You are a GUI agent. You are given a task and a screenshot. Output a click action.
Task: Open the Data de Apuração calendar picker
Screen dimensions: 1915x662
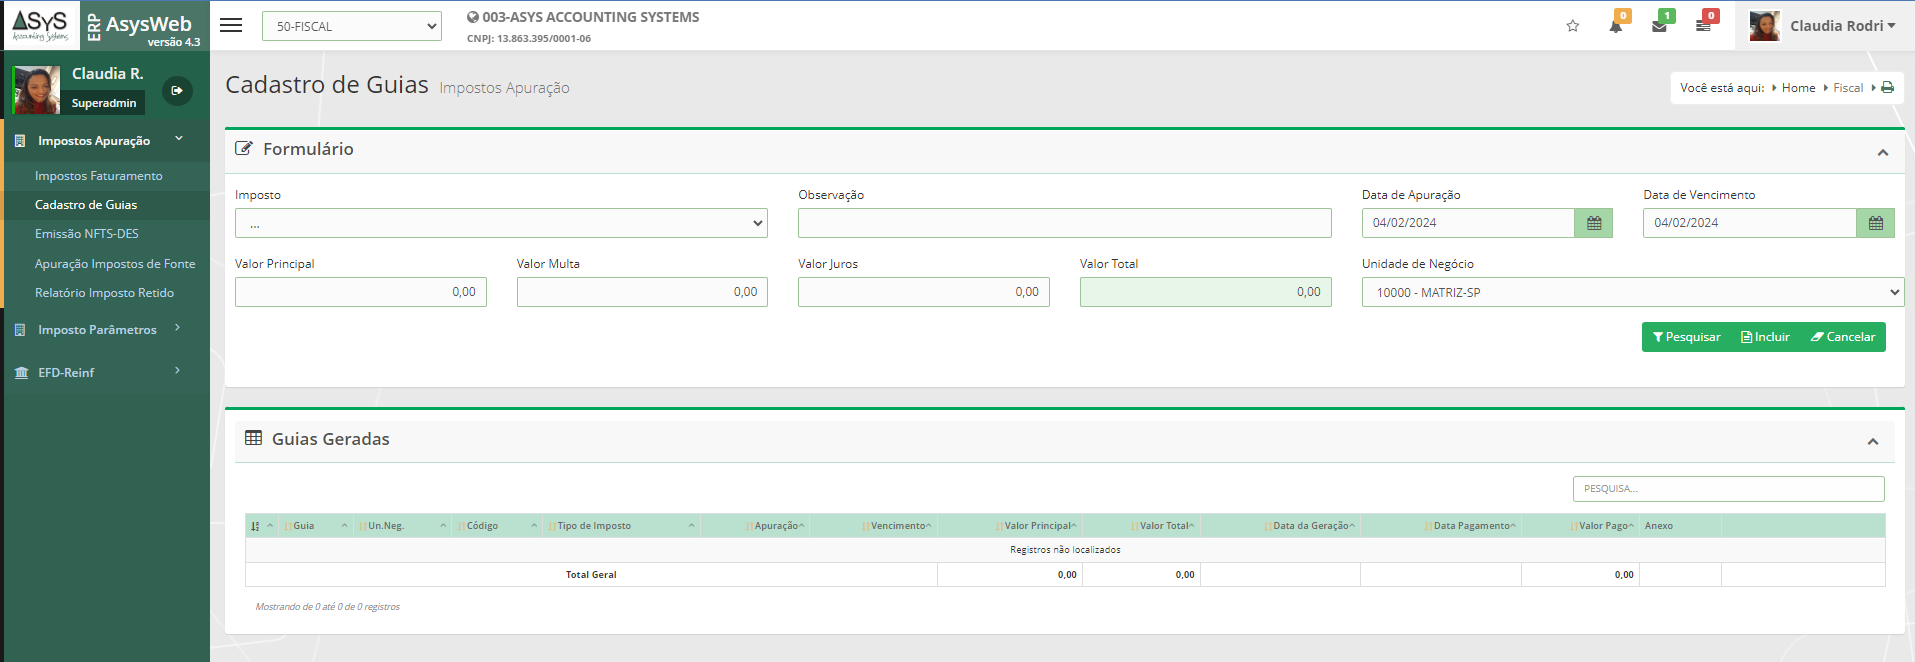pyautogui.click(x=1594, y=223)
